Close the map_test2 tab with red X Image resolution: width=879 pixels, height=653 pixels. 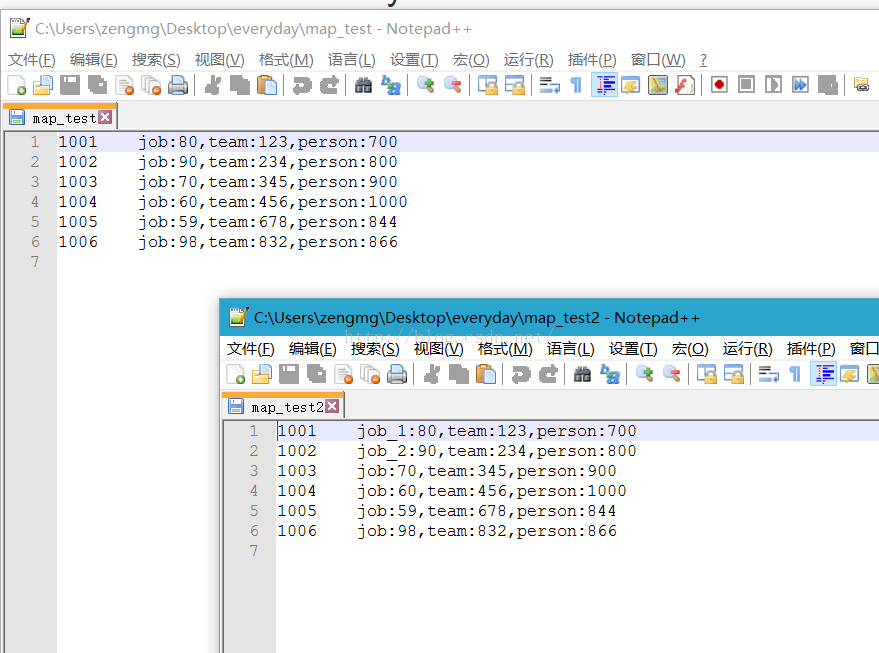pos(332,406)
